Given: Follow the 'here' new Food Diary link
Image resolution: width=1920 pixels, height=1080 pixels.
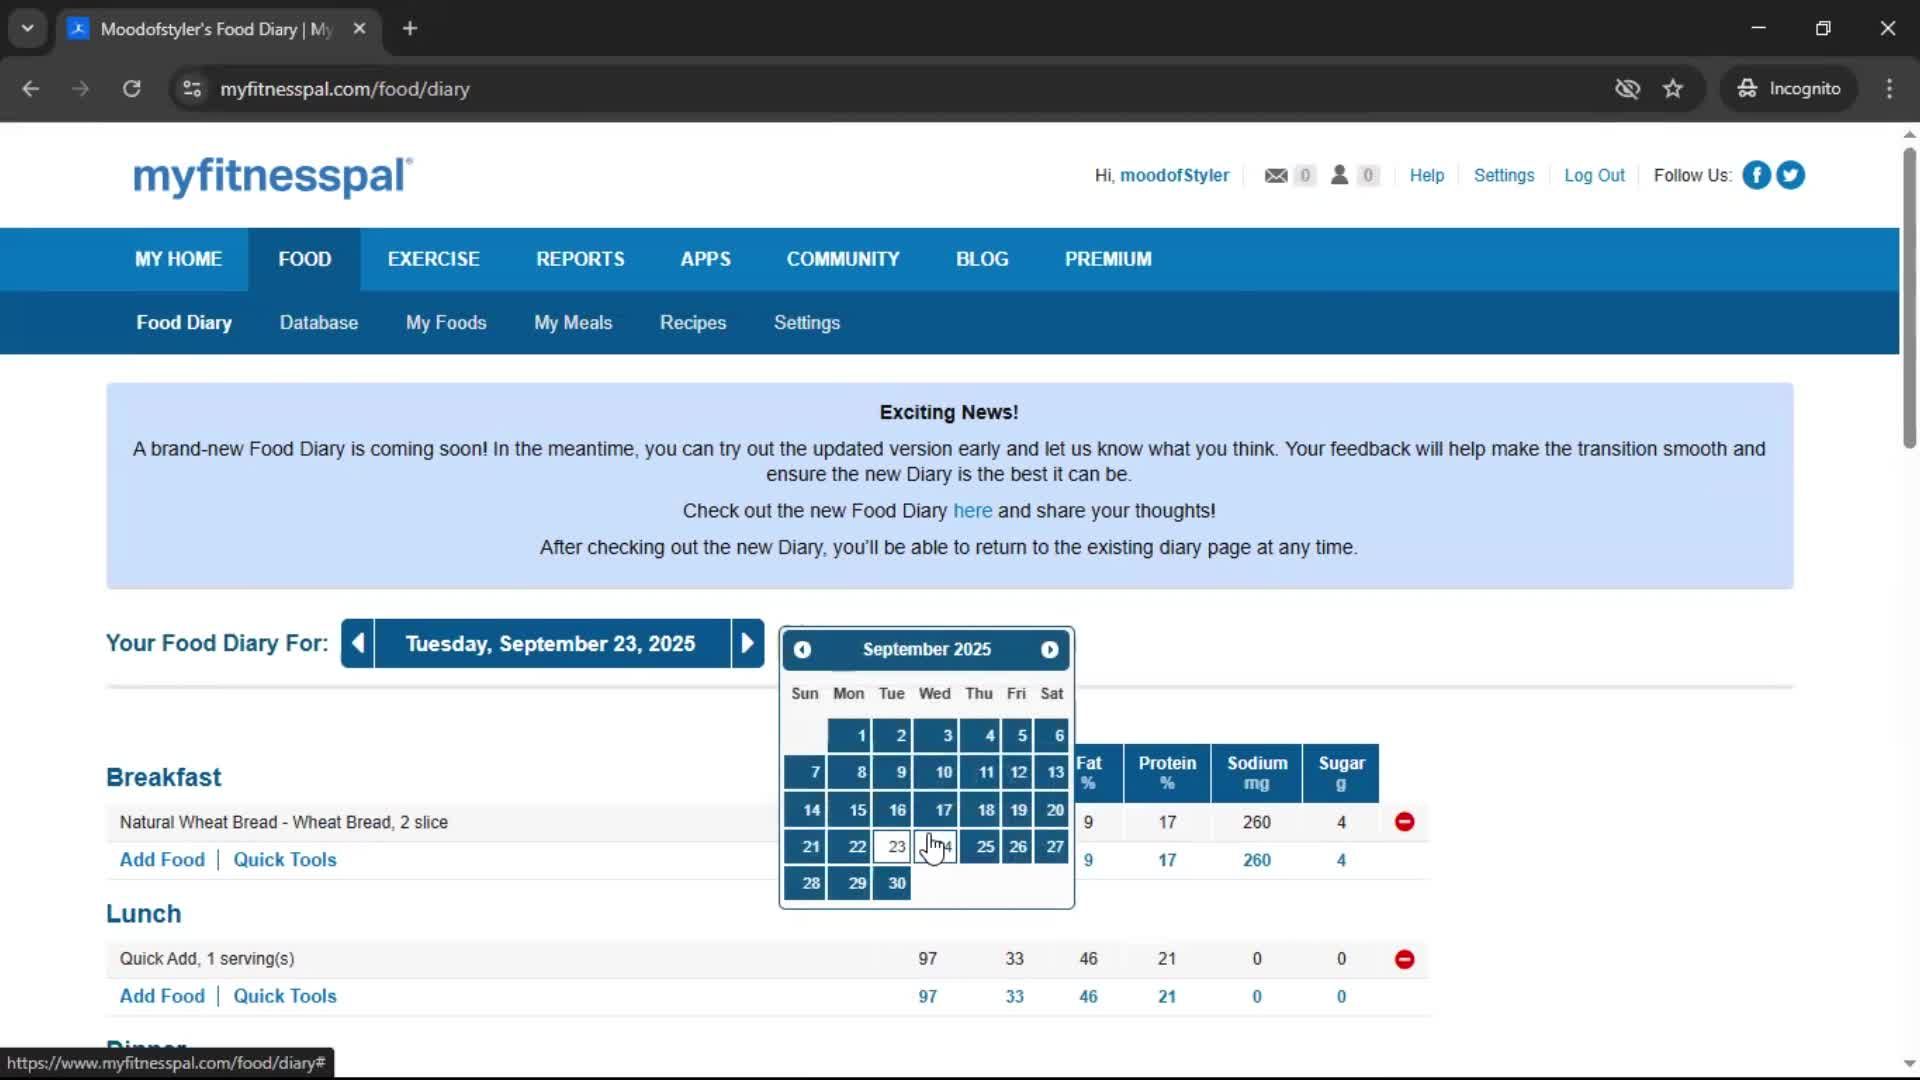Looking at the screenshot, I should coord(972,511).
